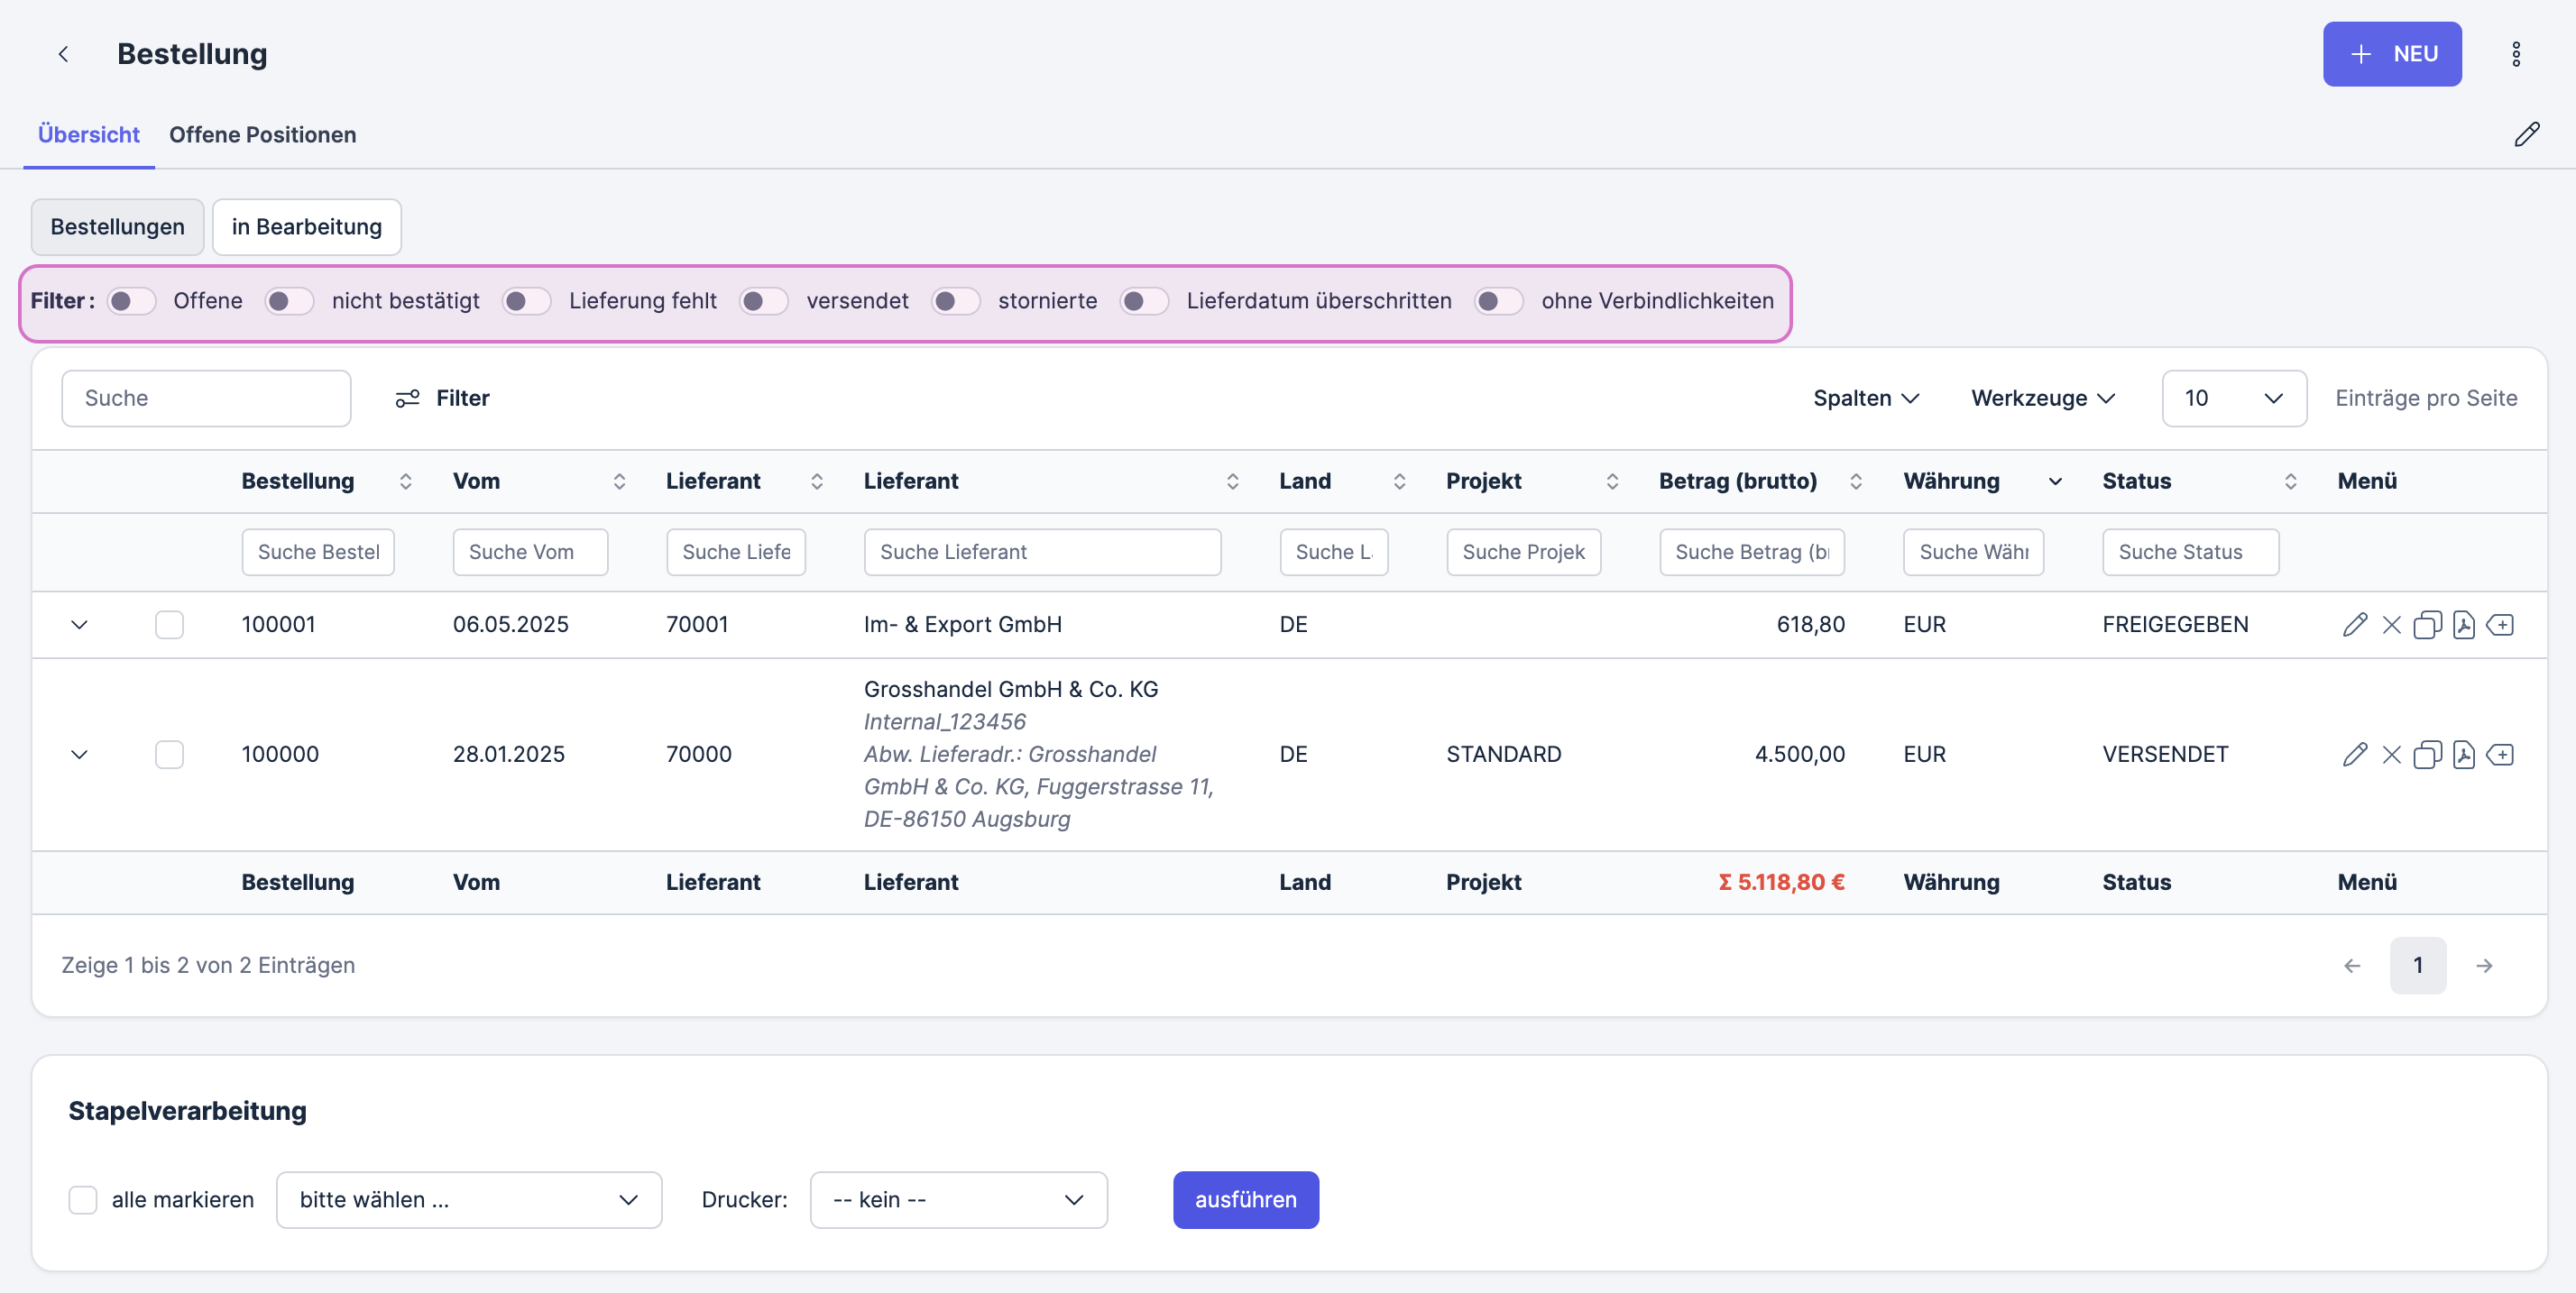Enable the Offene filter toggle

(x=131, y=301)
